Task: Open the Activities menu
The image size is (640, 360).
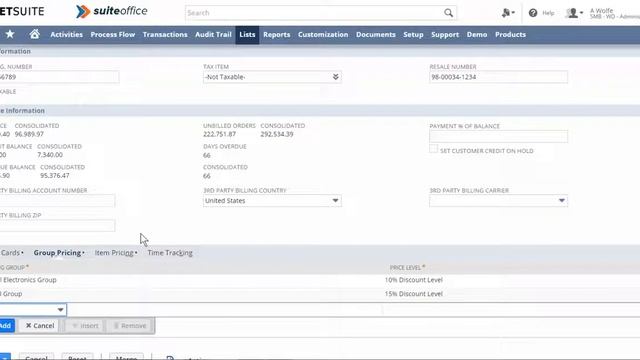Action: pyautogui.click(x=67, y=35)
